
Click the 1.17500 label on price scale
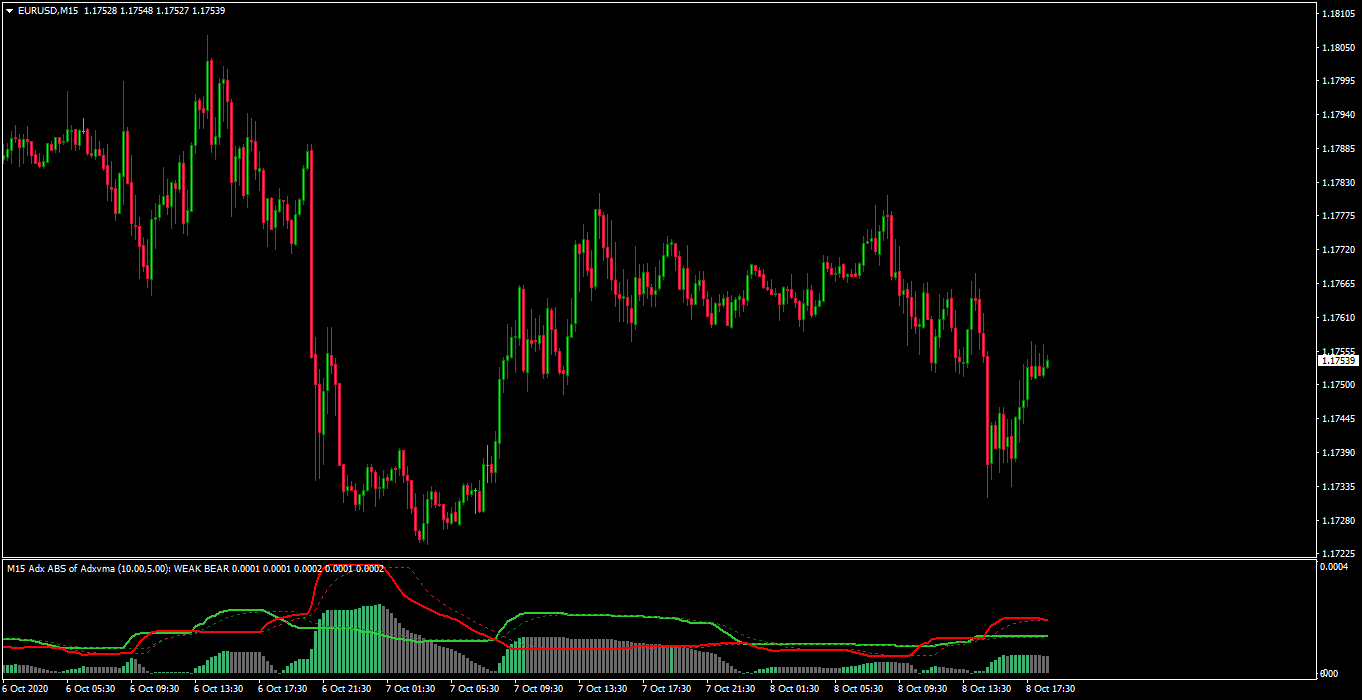tap(1339, 385)
